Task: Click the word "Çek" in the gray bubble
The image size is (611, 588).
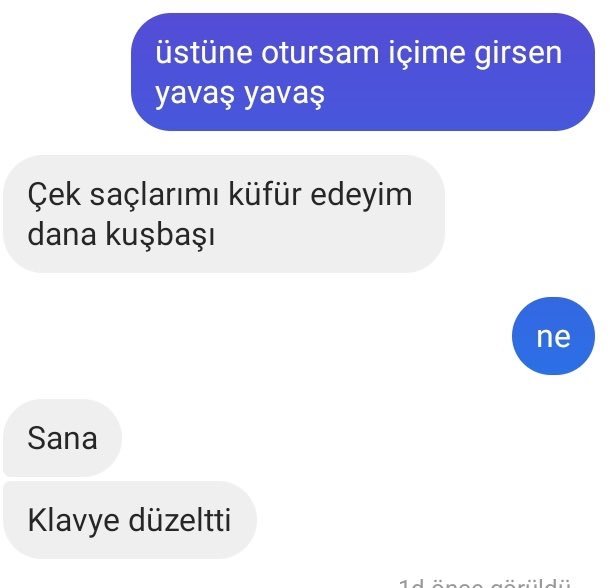Action: pyautogui.click(x=54, y=194)
